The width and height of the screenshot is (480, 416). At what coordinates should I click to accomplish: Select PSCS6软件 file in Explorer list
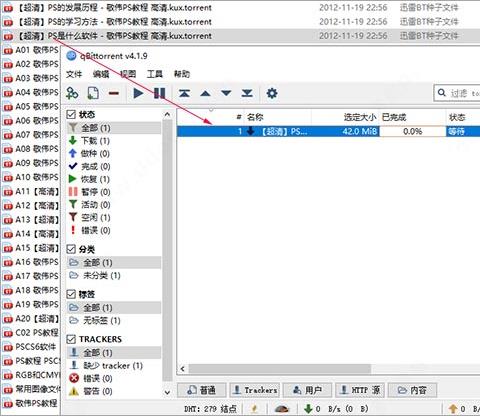click(x=35, y=347)
